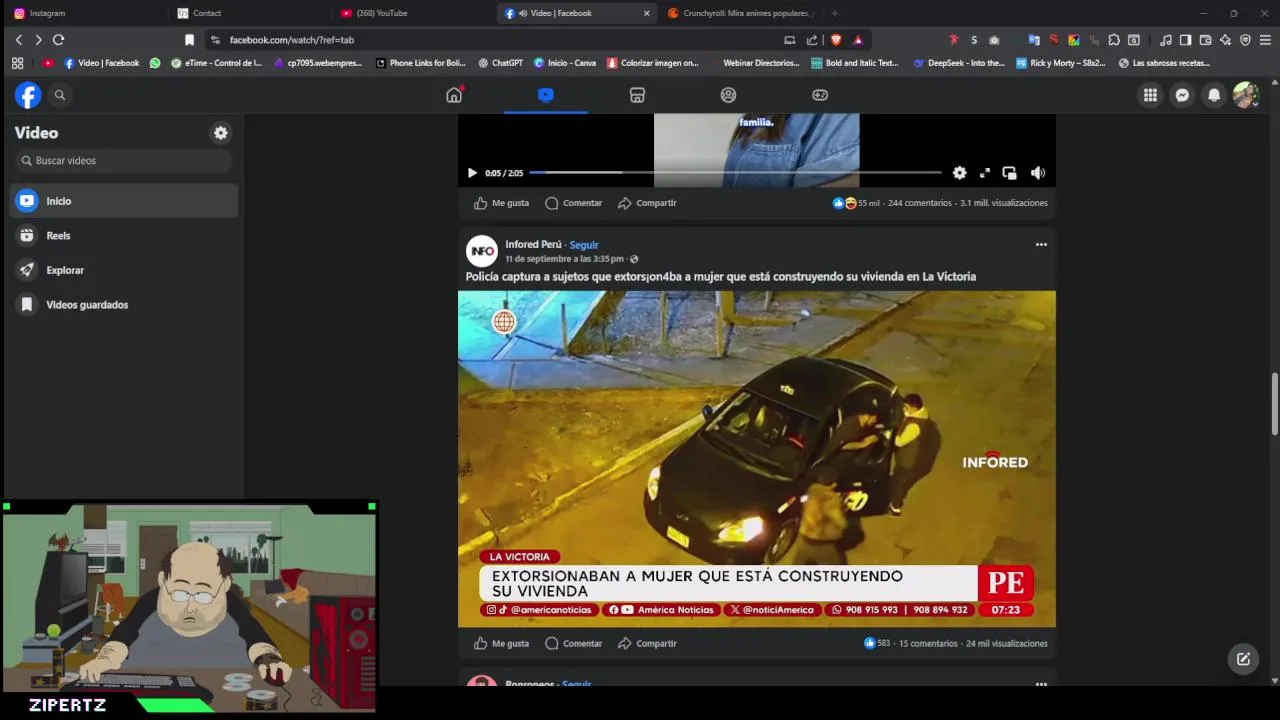The height and width of the screenshot is (720, 1280).
Task: Go back in the browser
Action: pyautogui.click(x=18, y=40)
